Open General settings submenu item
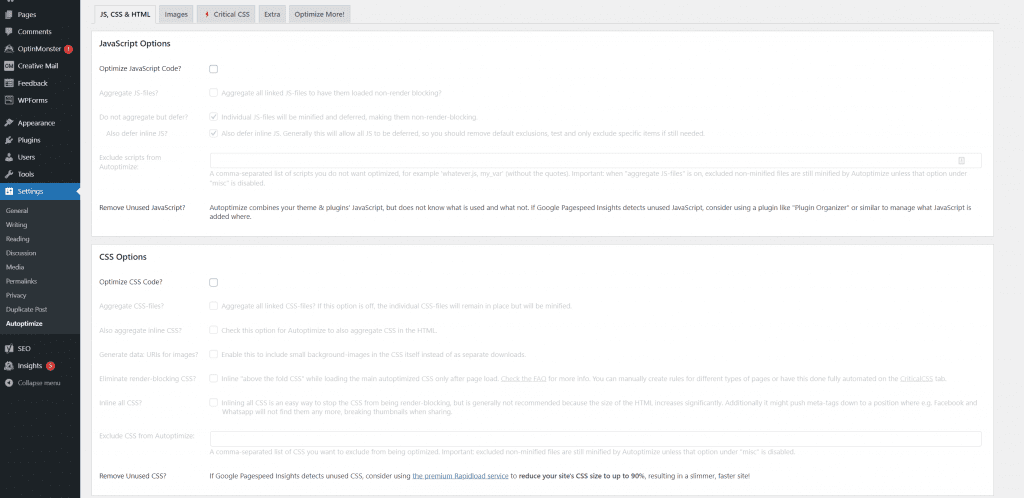Screen dimensions: 1024x498 click(17, 211)
